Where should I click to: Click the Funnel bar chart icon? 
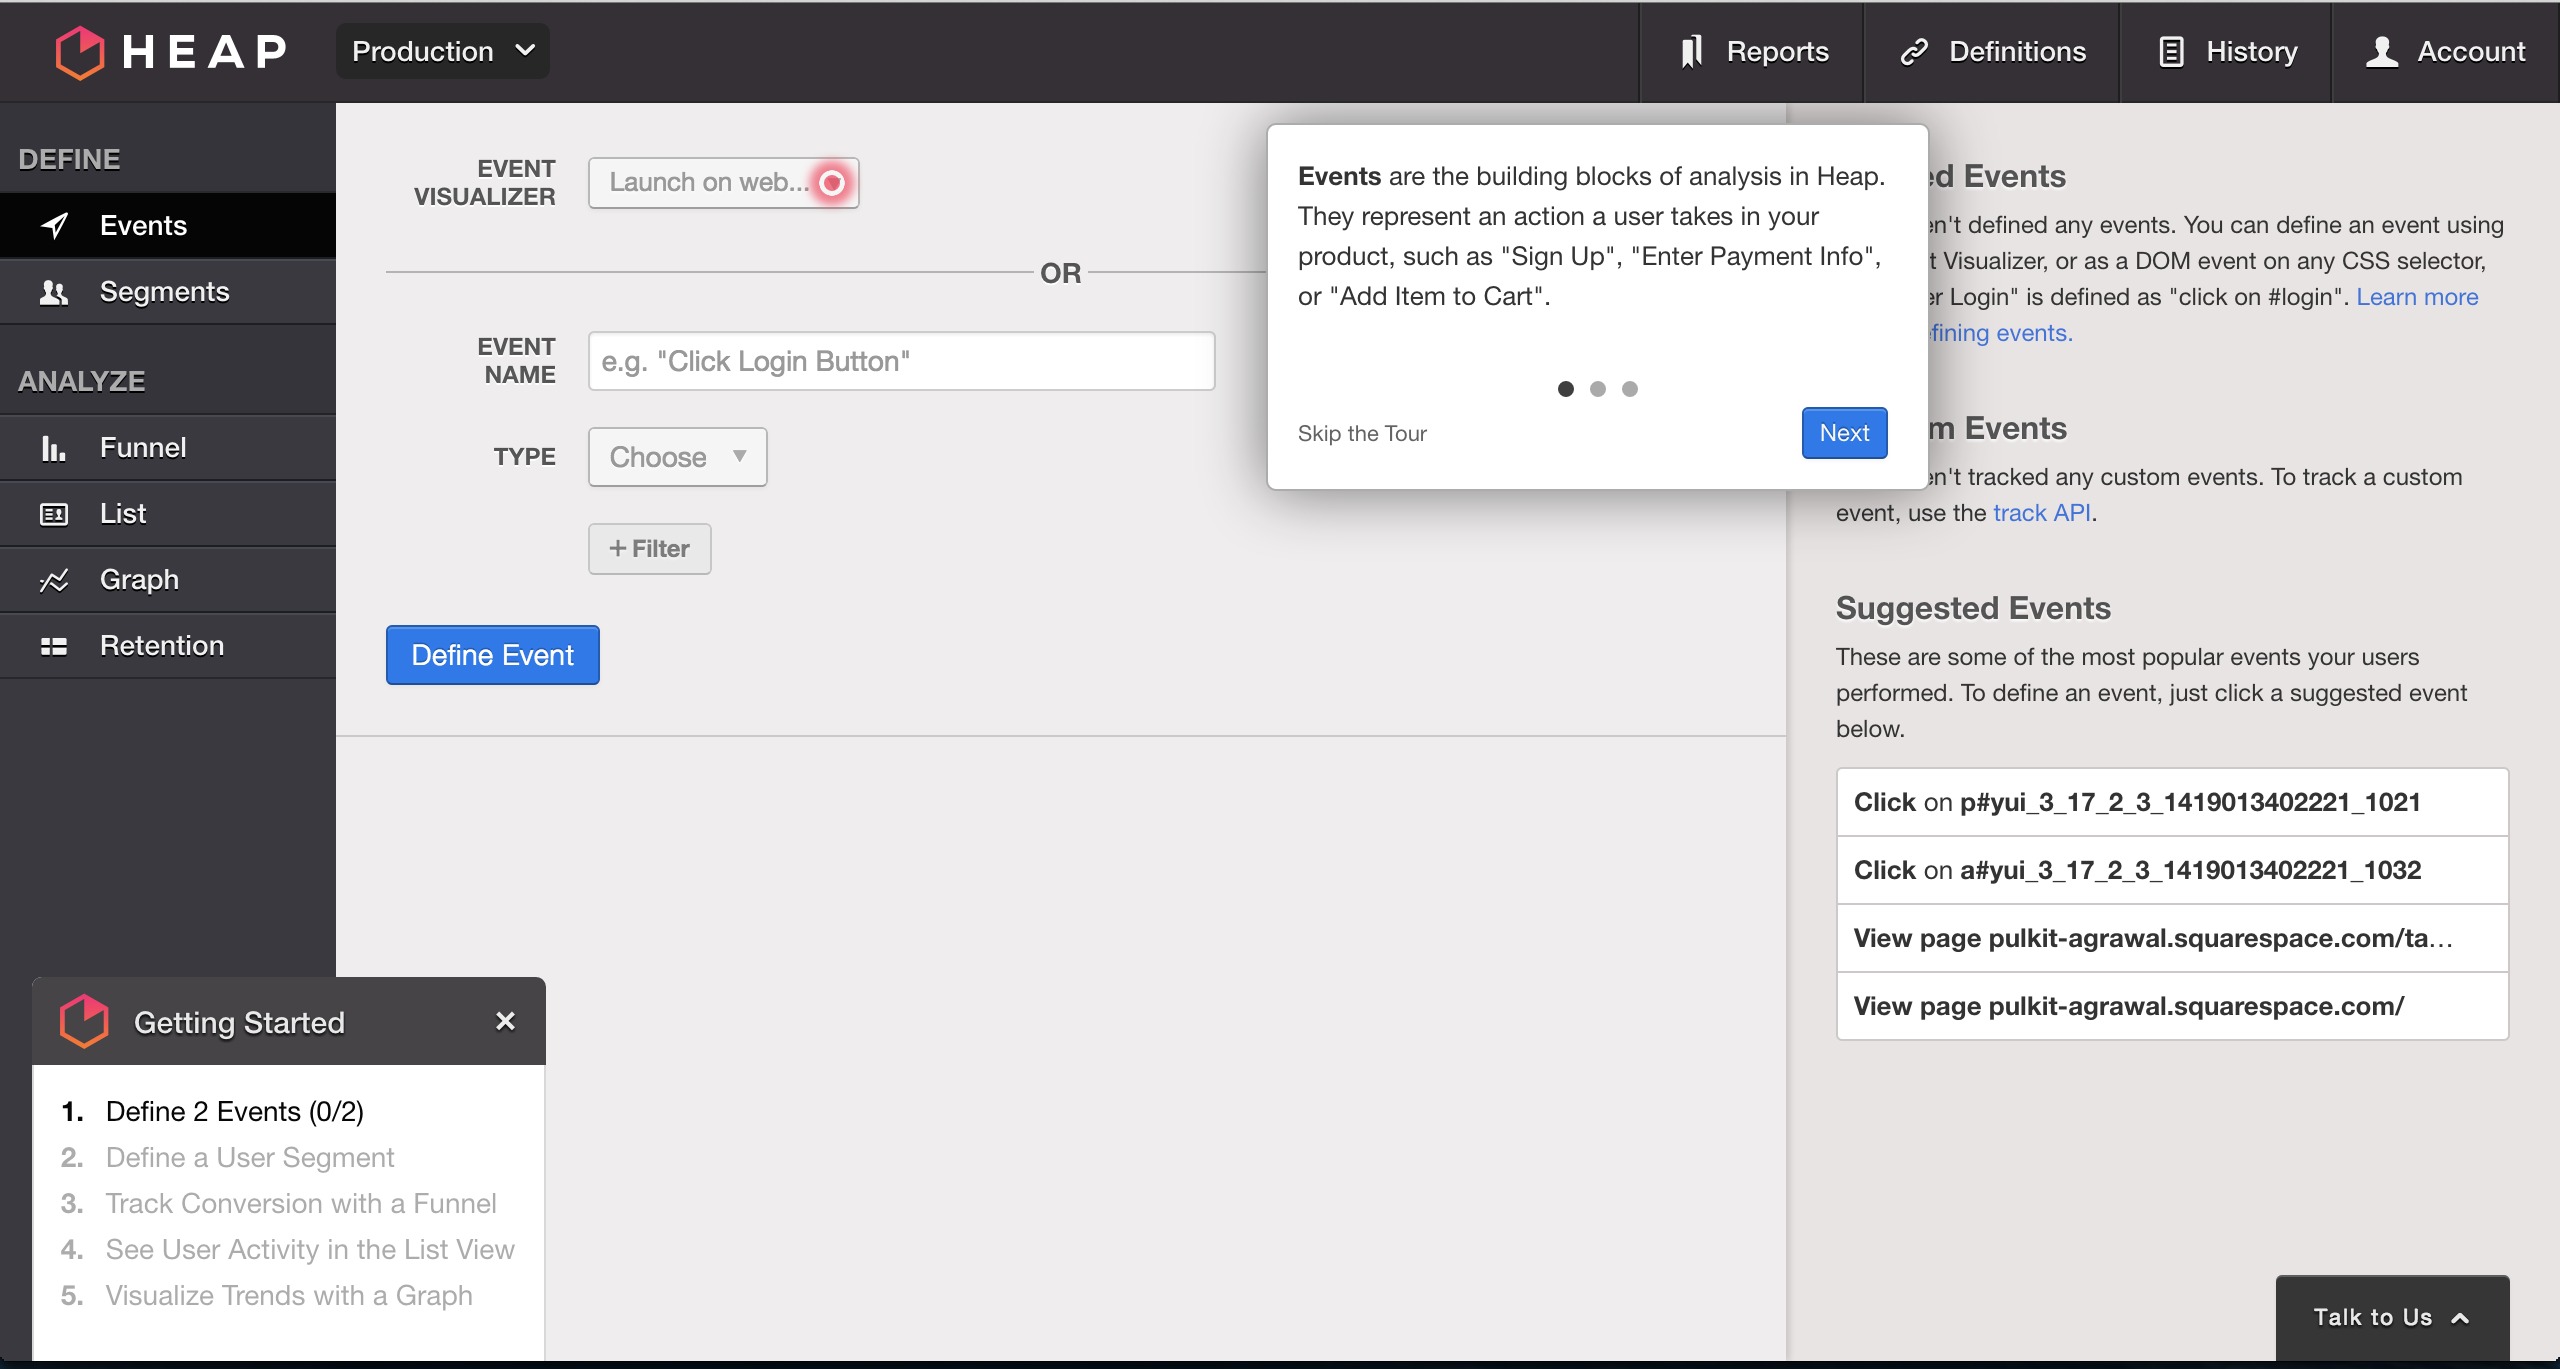click(54, 448)
